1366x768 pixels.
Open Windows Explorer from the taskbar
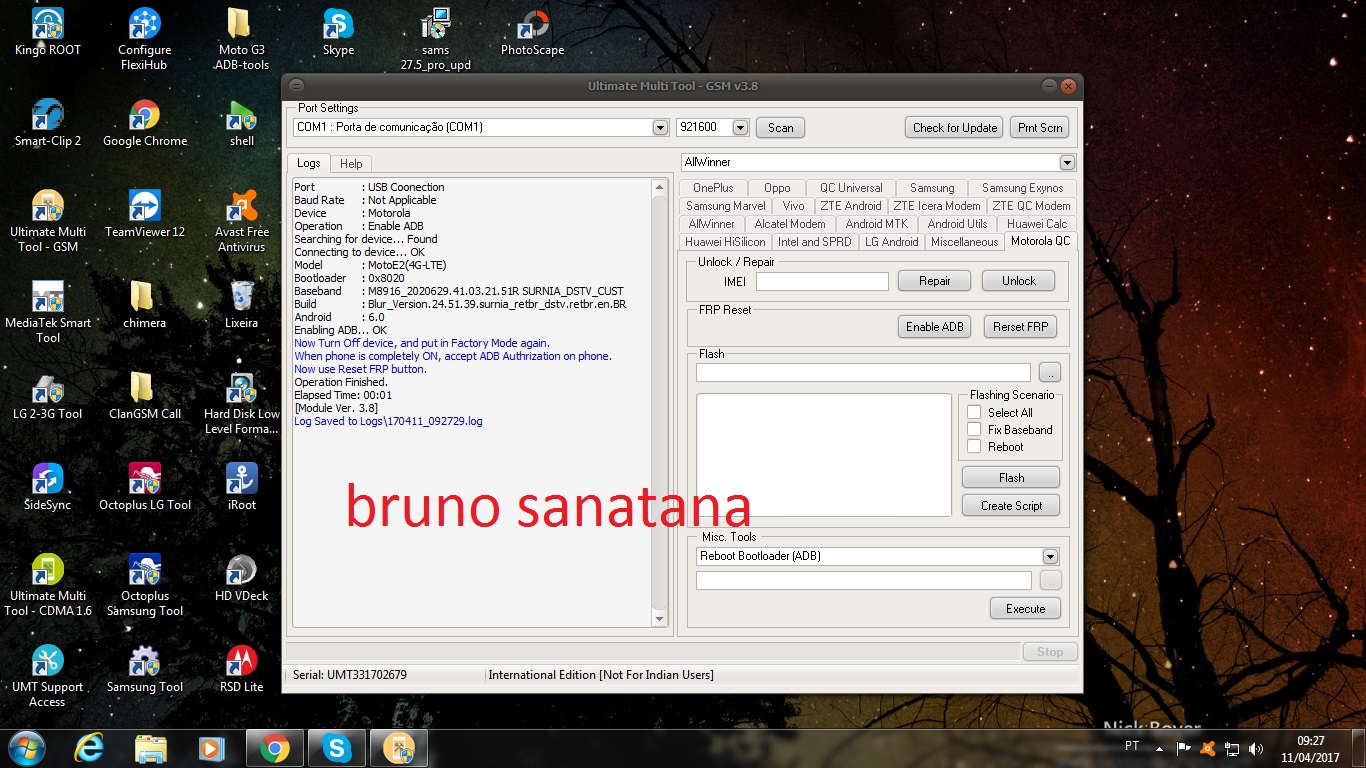pyautogui.click(x=151, y=748)
